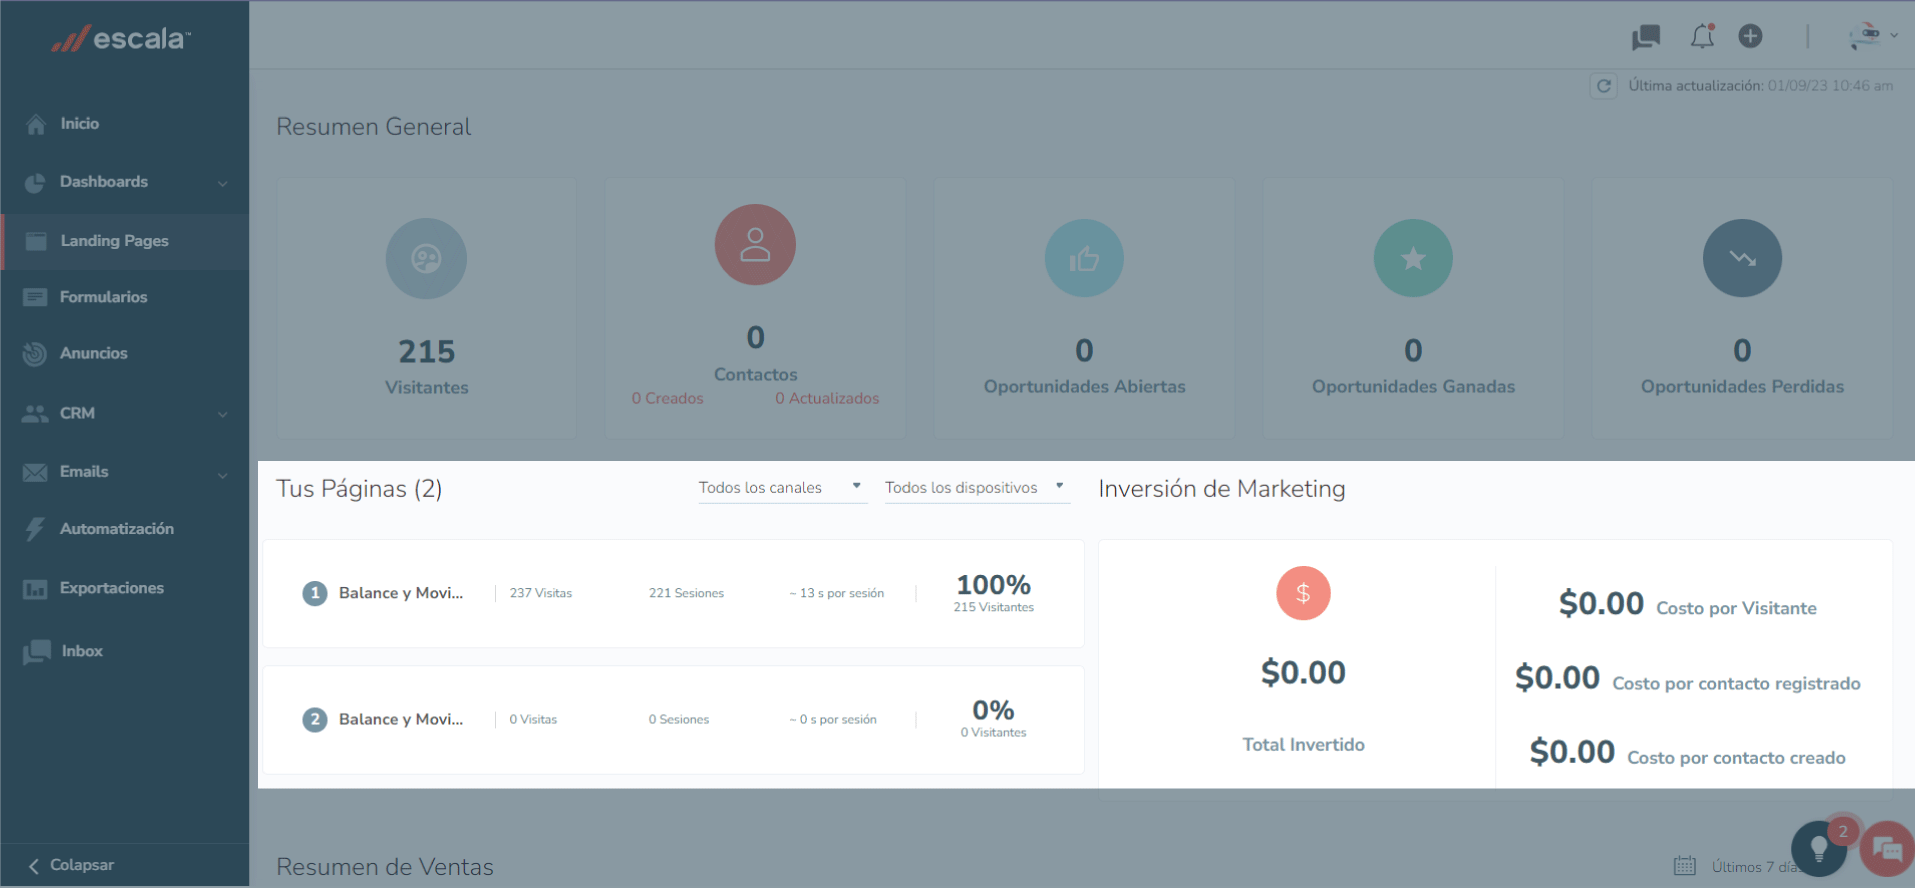Open the Todos los dispositivos dropdown
This screenshot has height=888, width=1915.
pos(977,488)
